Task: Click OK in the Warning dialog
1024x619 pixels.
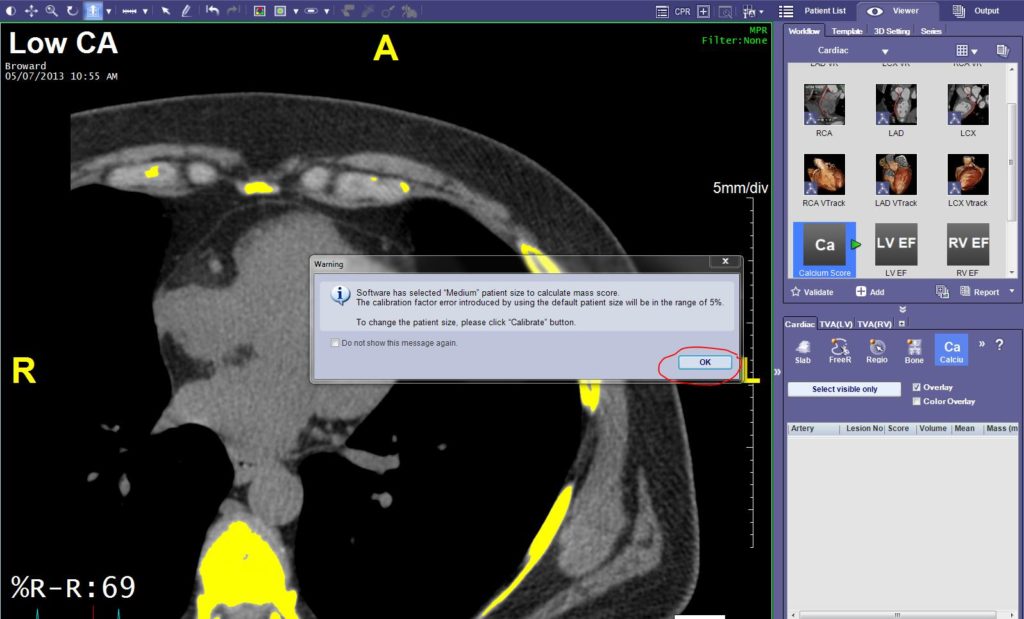Action: (x=705, y=362)
